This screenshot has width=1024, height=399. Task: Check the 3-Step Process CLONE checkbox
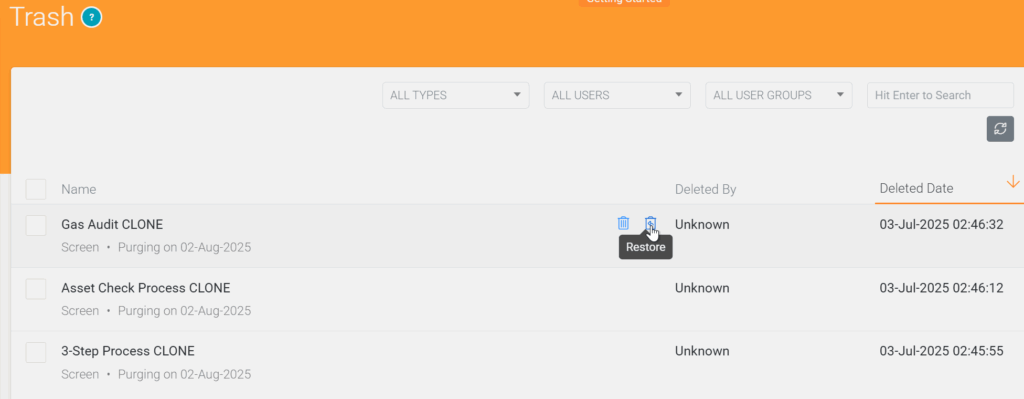coord(36,352)
